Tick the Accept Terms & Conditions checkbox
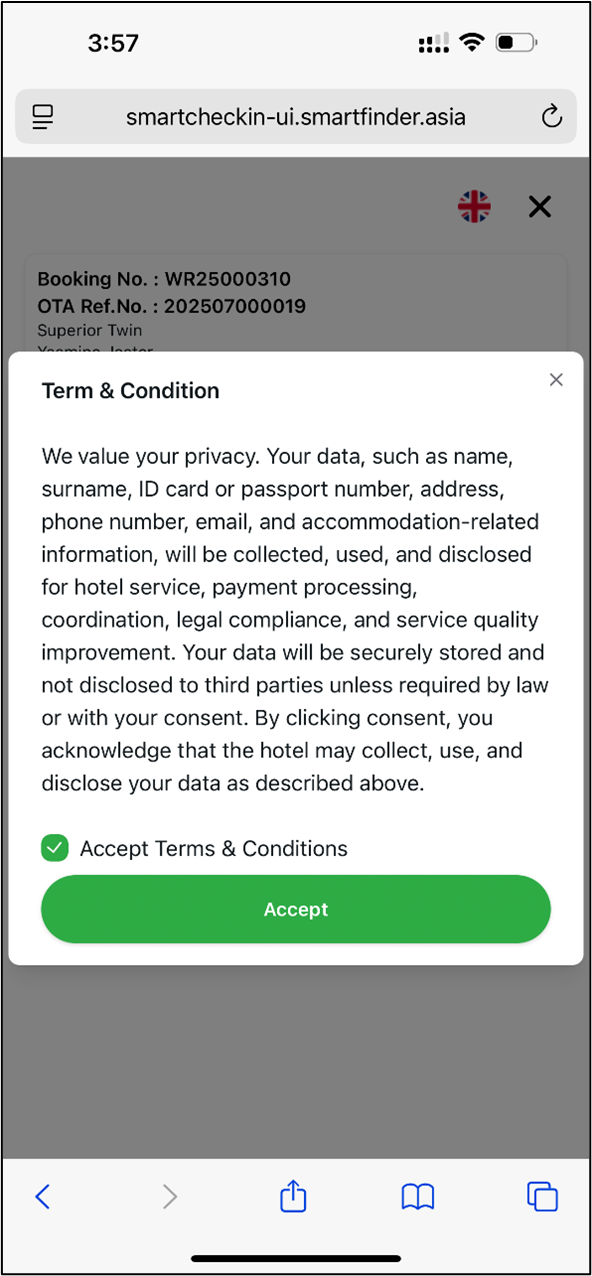The height and width of the screenshot is (1276, 592). tap(54, 848)
